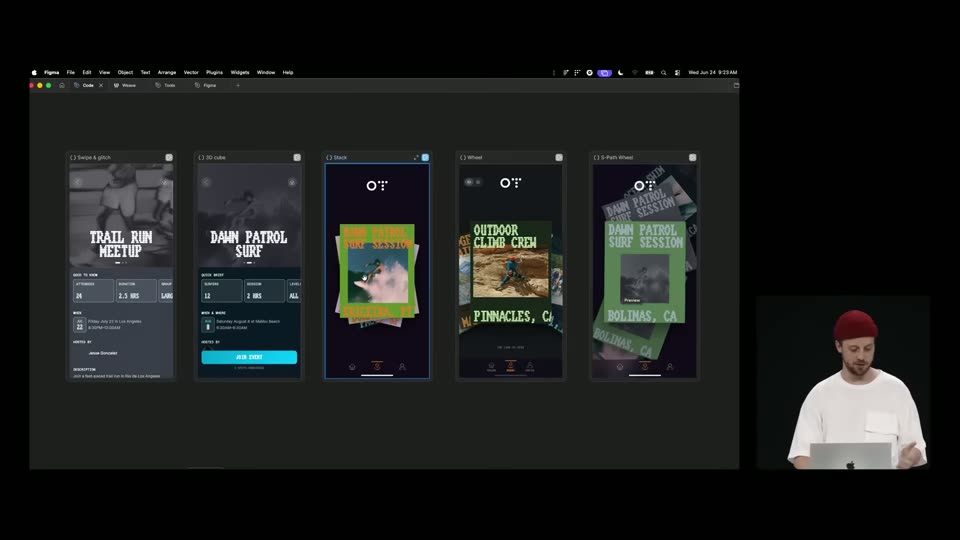
Task: Click profile nav icon in Stack frame
Action: point(402,367)
